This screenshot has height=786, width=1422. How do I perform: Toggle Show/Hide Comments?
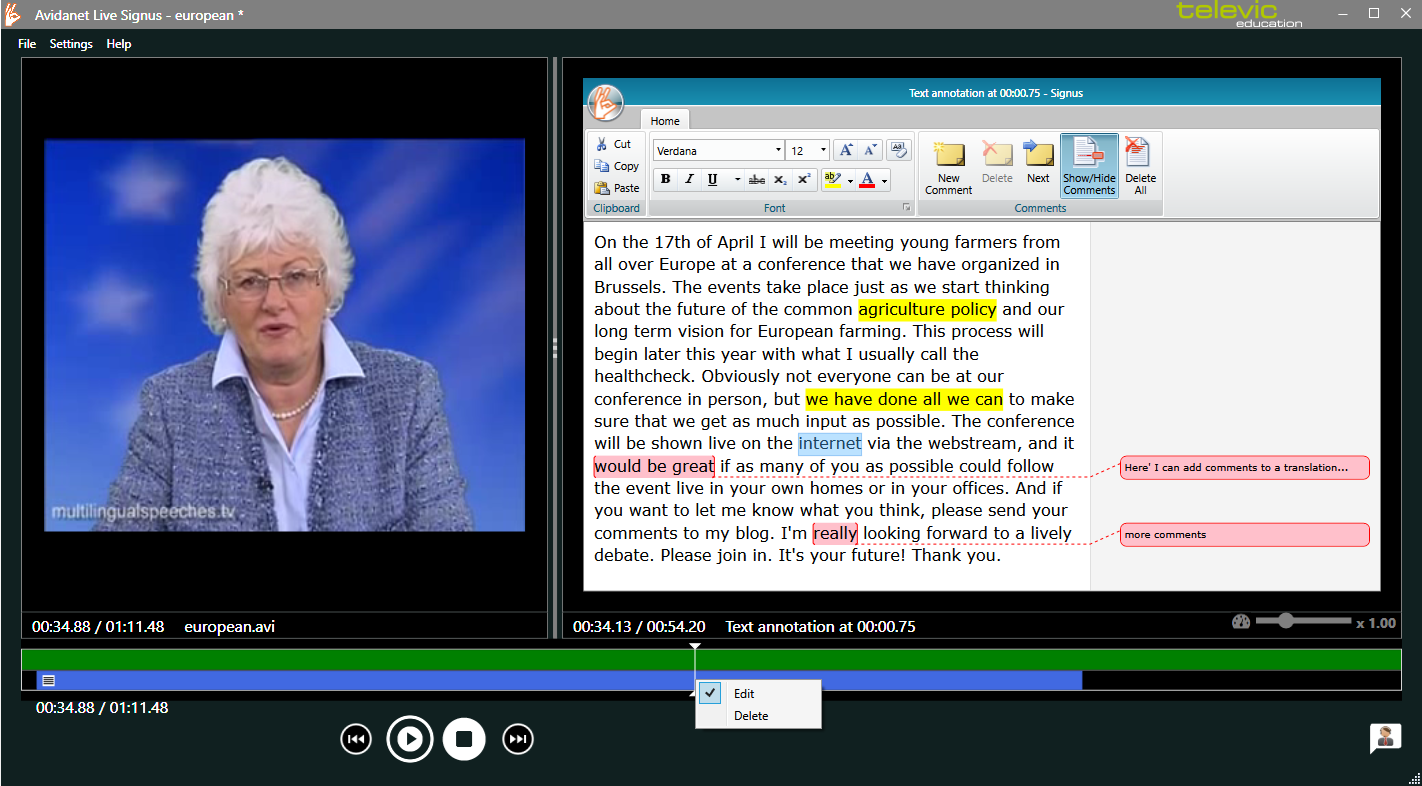1089,167
